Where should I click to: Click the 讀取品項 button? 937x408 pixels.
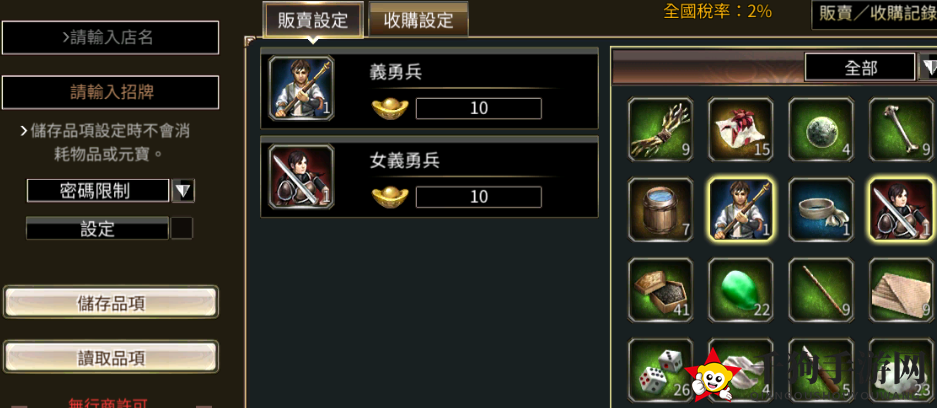coord(111,357)
